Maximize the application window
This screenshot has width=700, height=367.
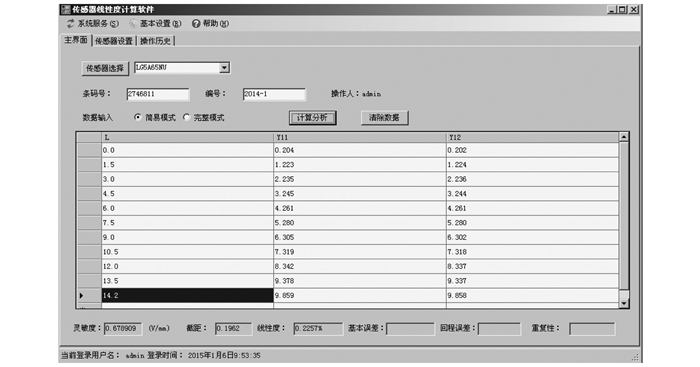(x=622, y=9)
